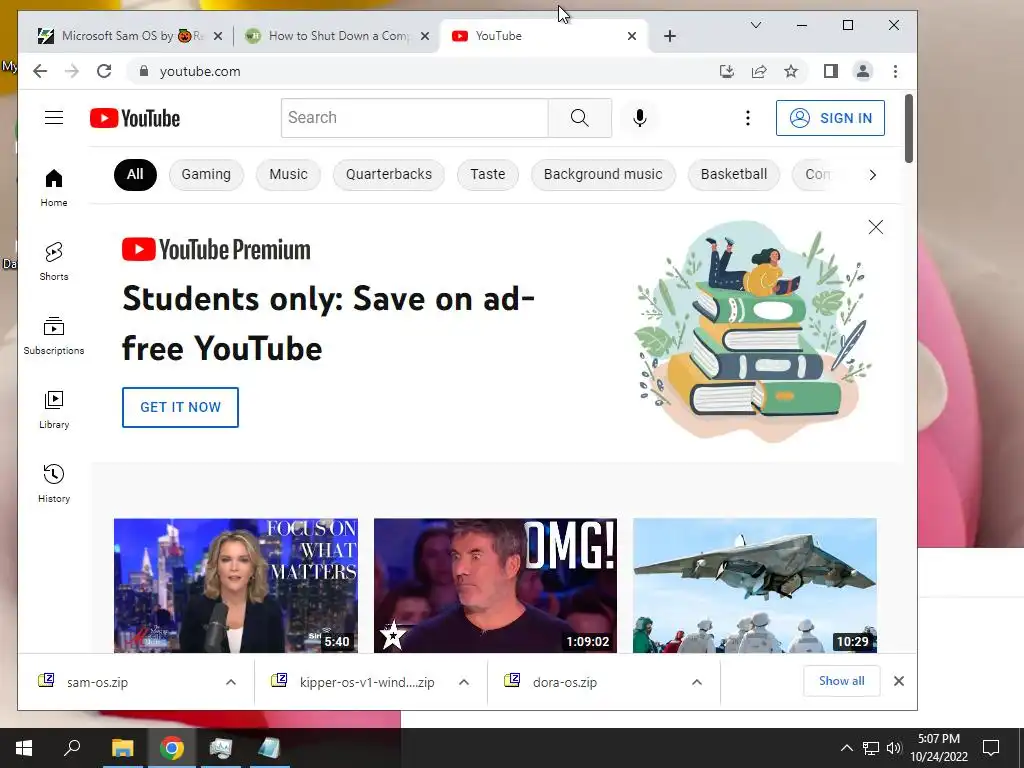This screenshot has height=768, width=1024.
Task: Reload the youtube.com page
Action: pos(104,71)
